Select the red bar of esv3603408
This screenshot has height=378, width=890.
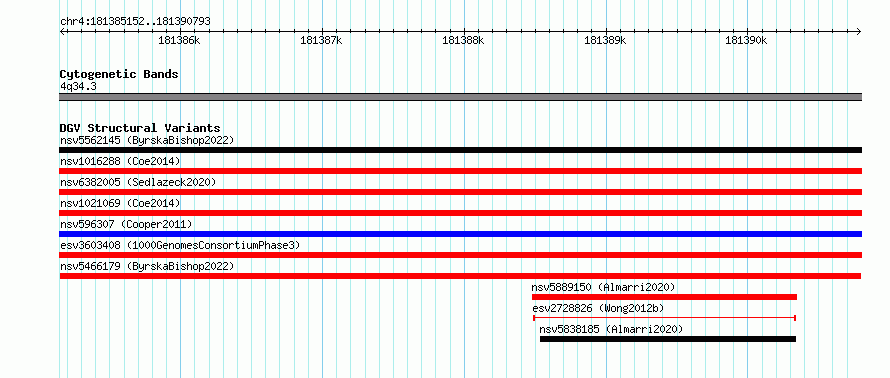tap(460, 255)
